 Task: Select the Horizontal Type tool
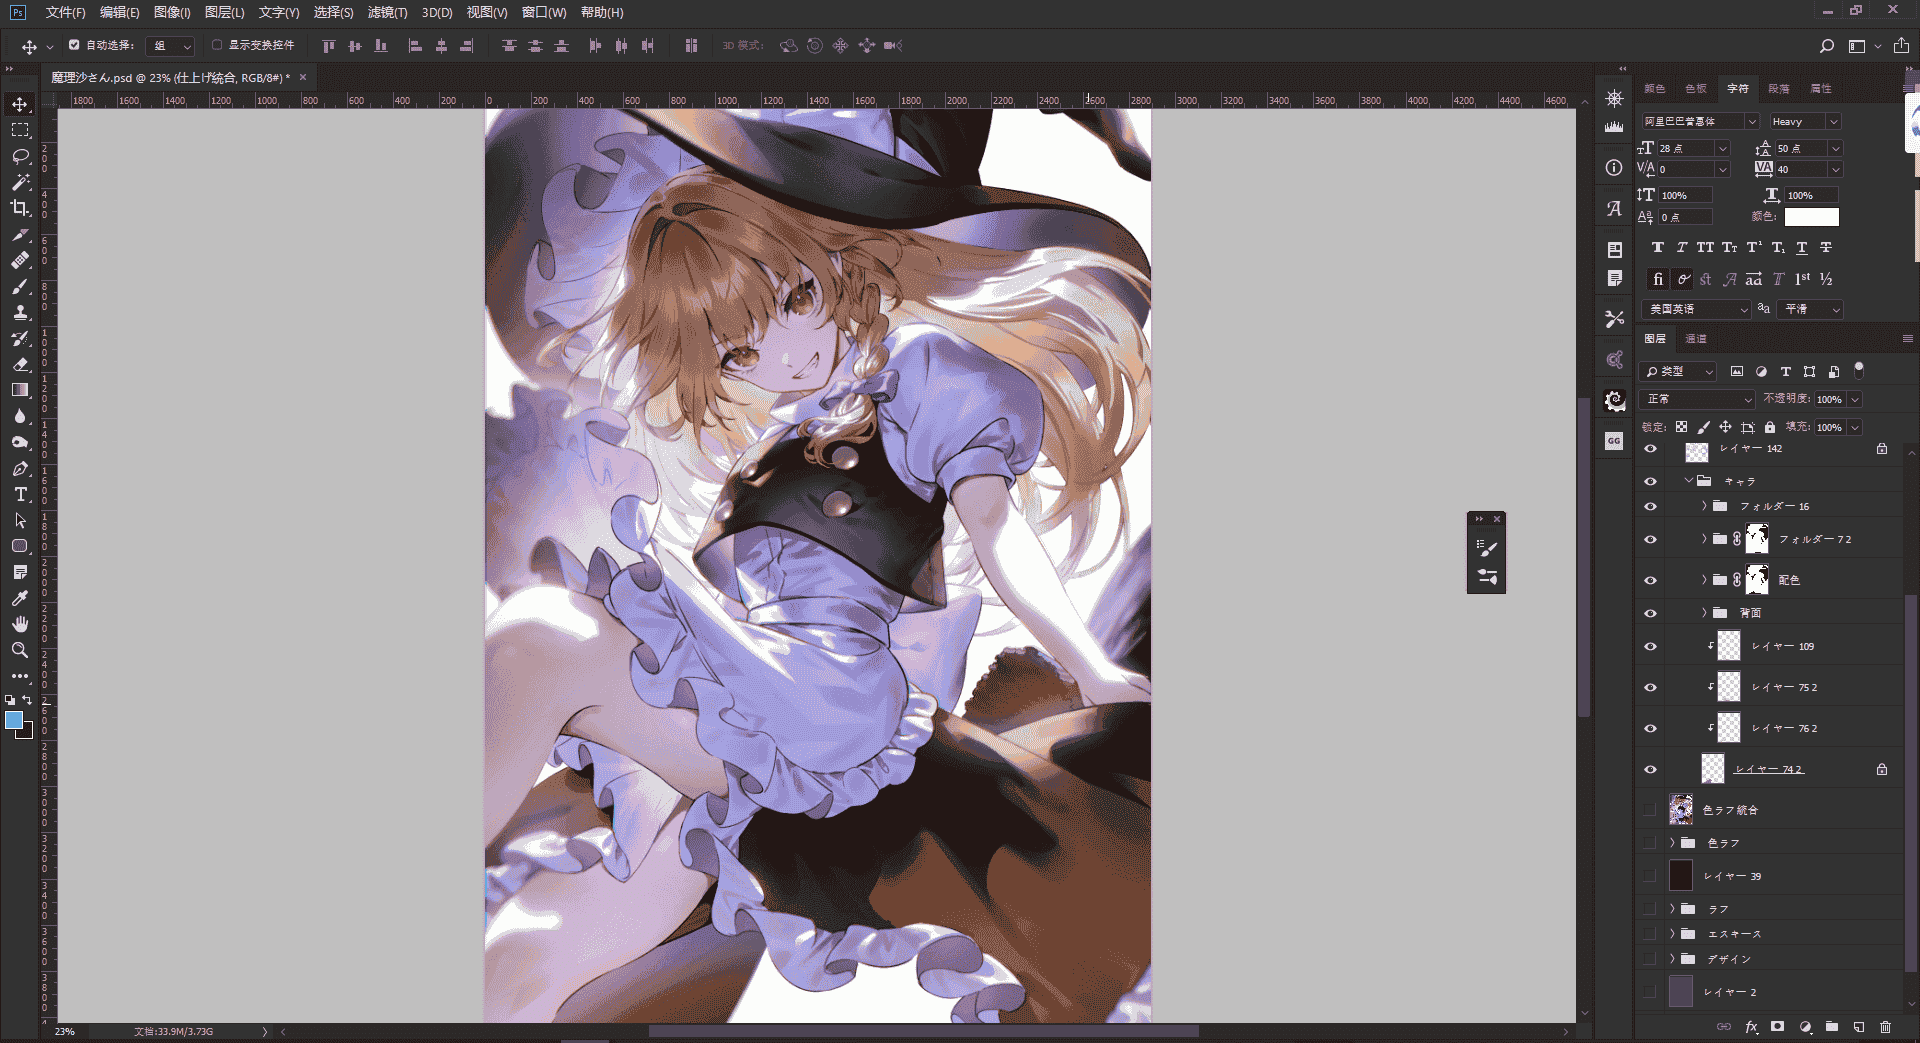click(20, 494)
